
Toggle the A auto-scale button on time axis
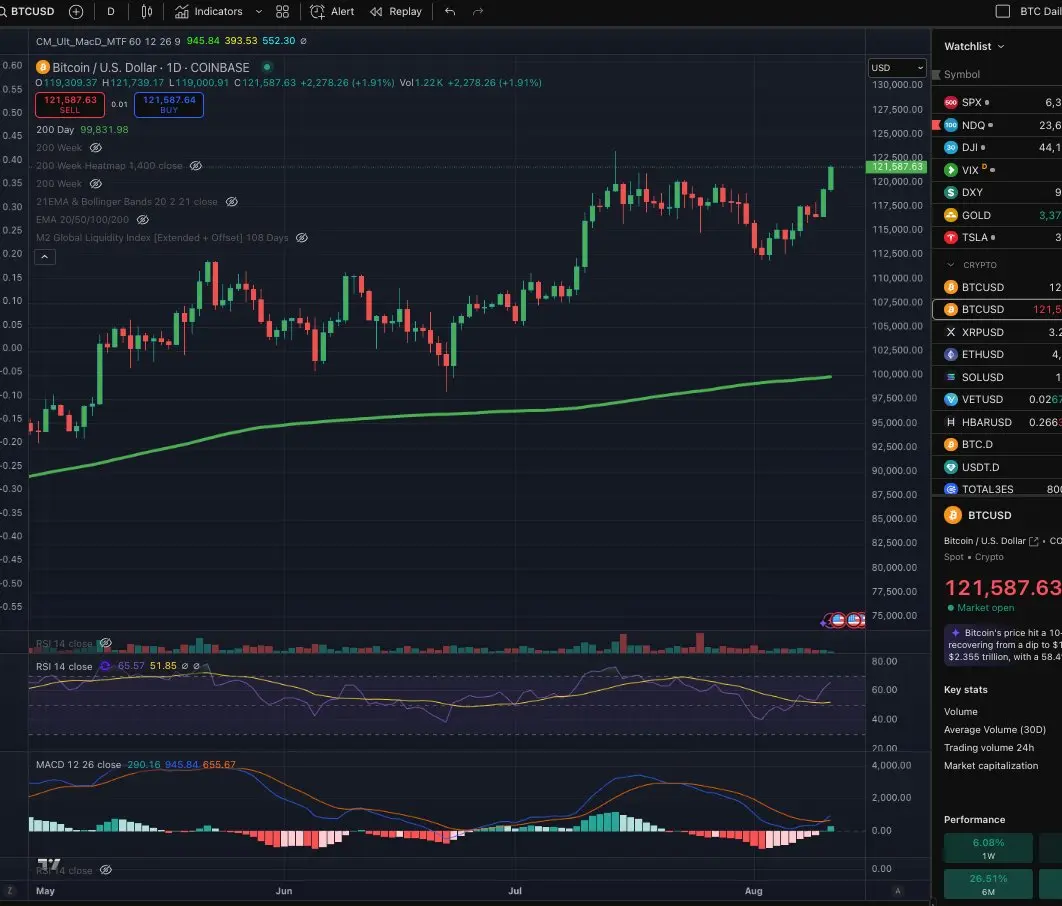coord(898,890)
